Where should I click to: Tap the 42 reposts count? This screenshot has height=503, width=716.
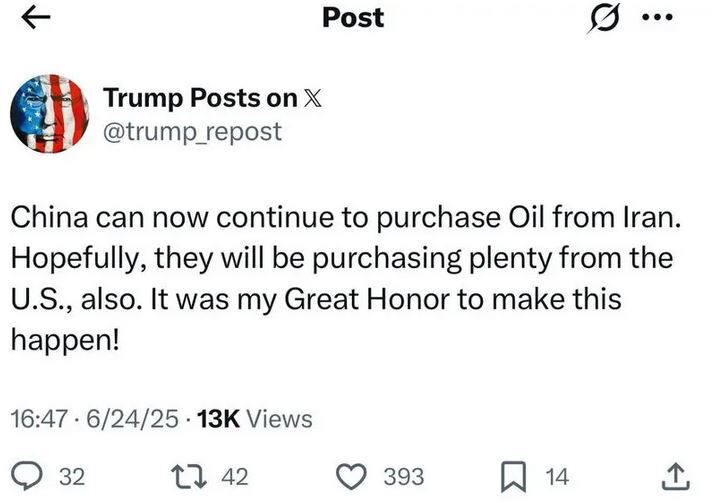(x=234, y=477)
